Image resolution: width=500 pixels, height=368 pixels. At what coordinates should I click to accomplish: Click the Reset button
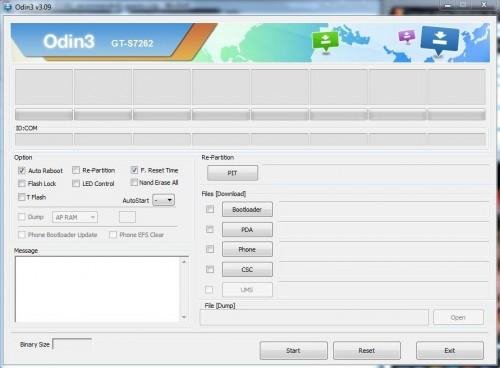367,350
